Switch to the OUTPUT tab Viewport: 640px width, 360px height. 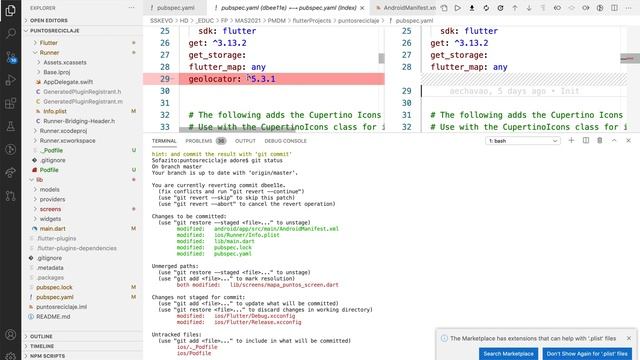click(245, 141)
